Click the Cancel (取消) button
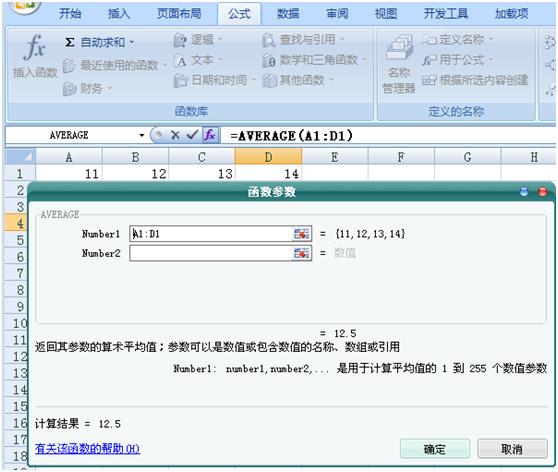Screen dimensions: 558x472 512,449
